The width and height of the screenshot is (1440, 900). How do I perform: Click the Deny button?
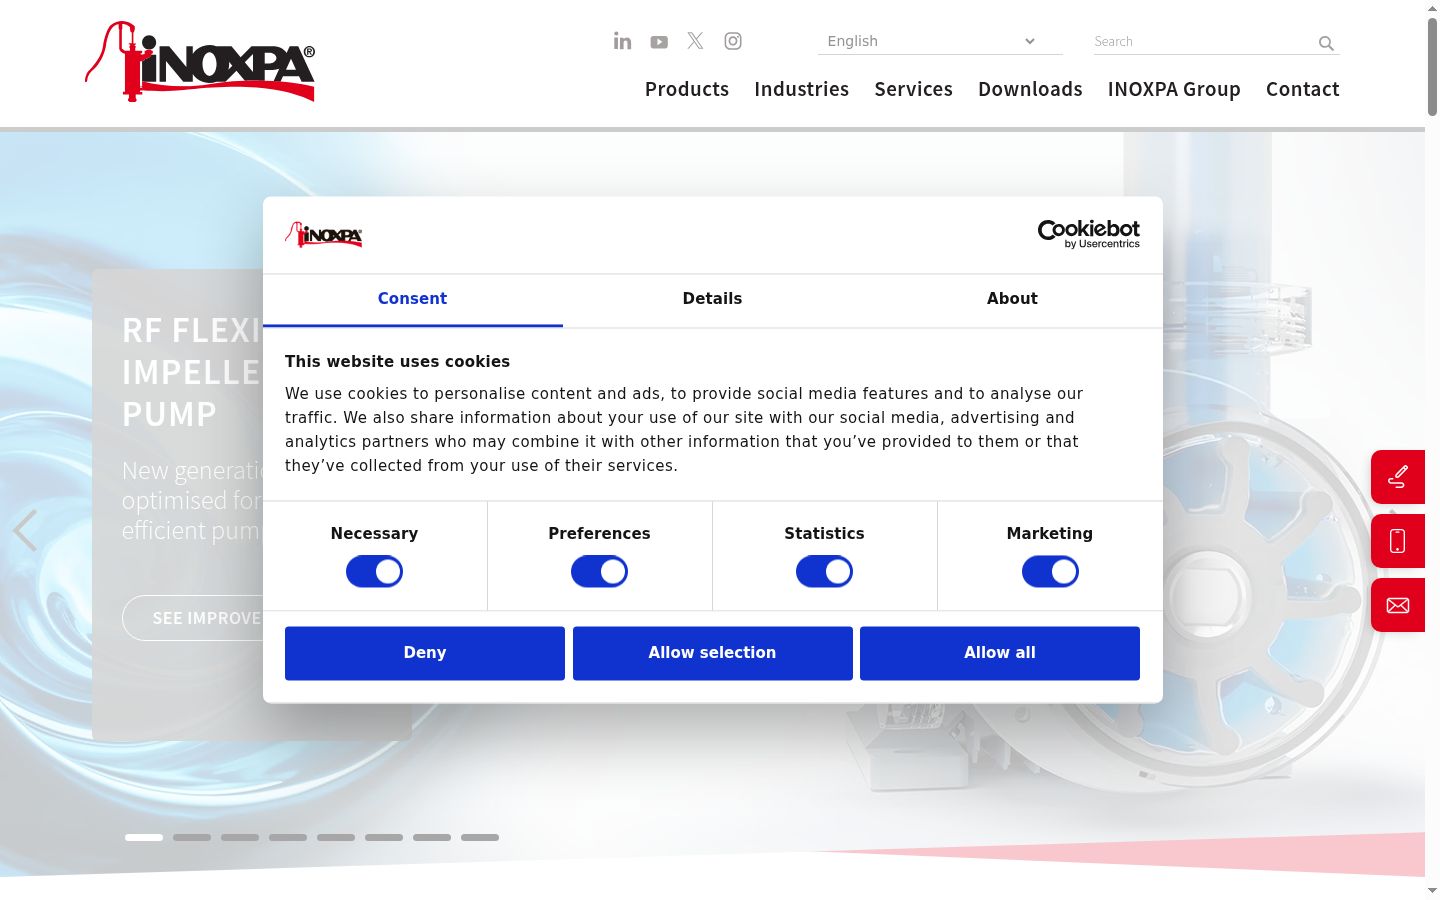(x=425, y=653)
